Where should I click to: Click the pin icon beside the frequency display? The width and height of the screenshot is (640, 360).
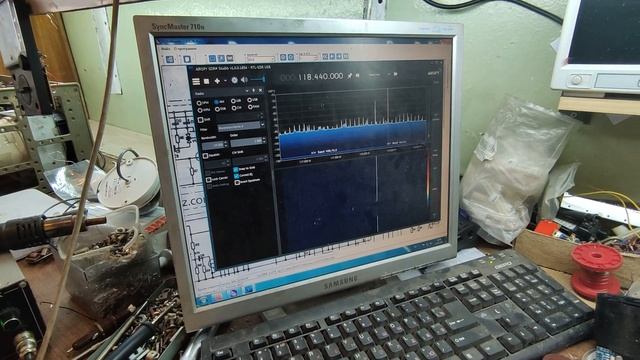click(349, 76)
